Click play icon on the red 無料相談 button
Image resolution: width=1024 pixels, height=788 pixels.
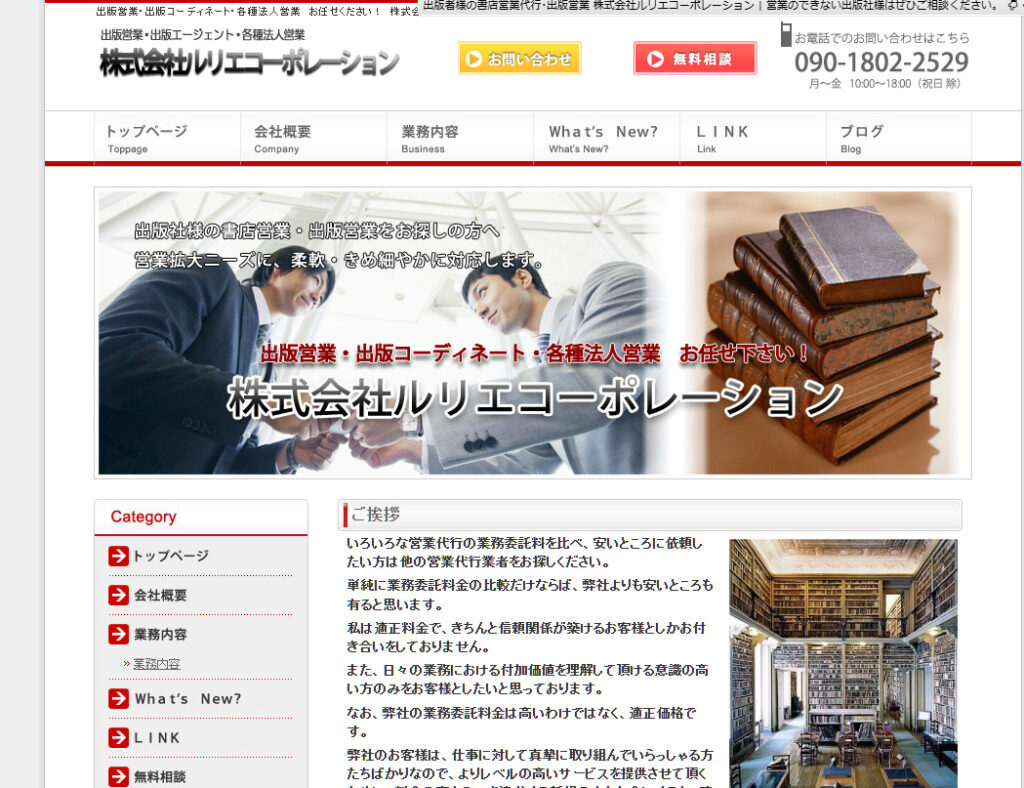pos(655,59)
